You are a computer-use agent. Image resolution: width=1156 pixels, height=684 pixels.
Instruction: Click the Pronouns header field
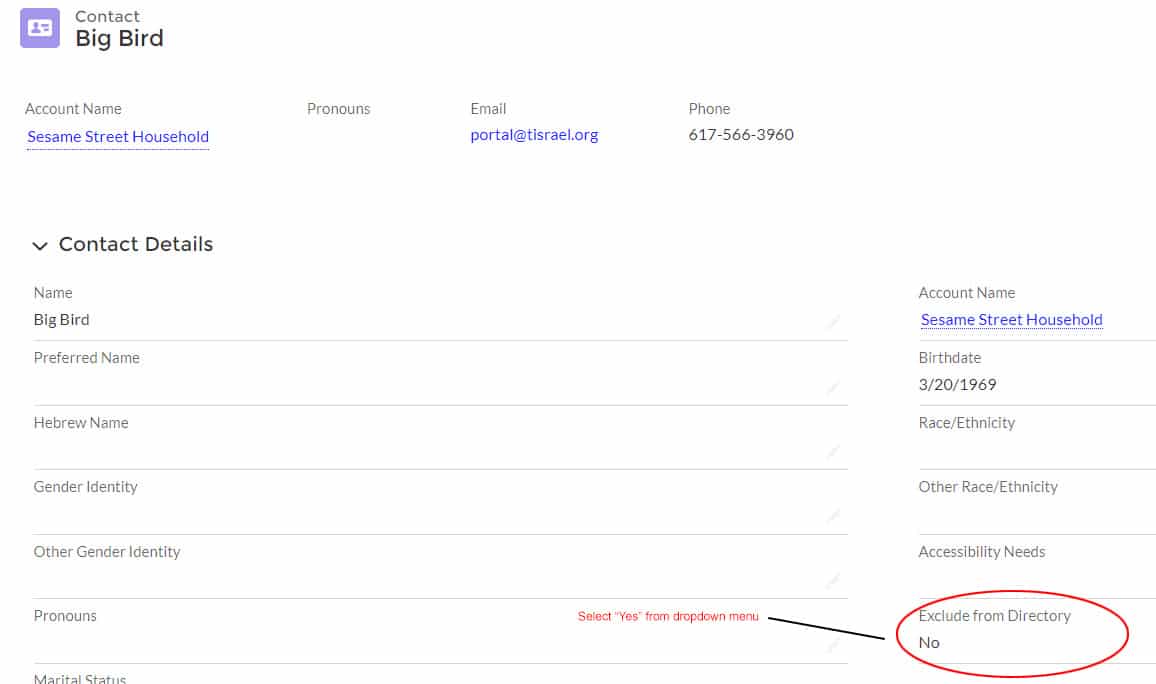click(x=338, y=108)
